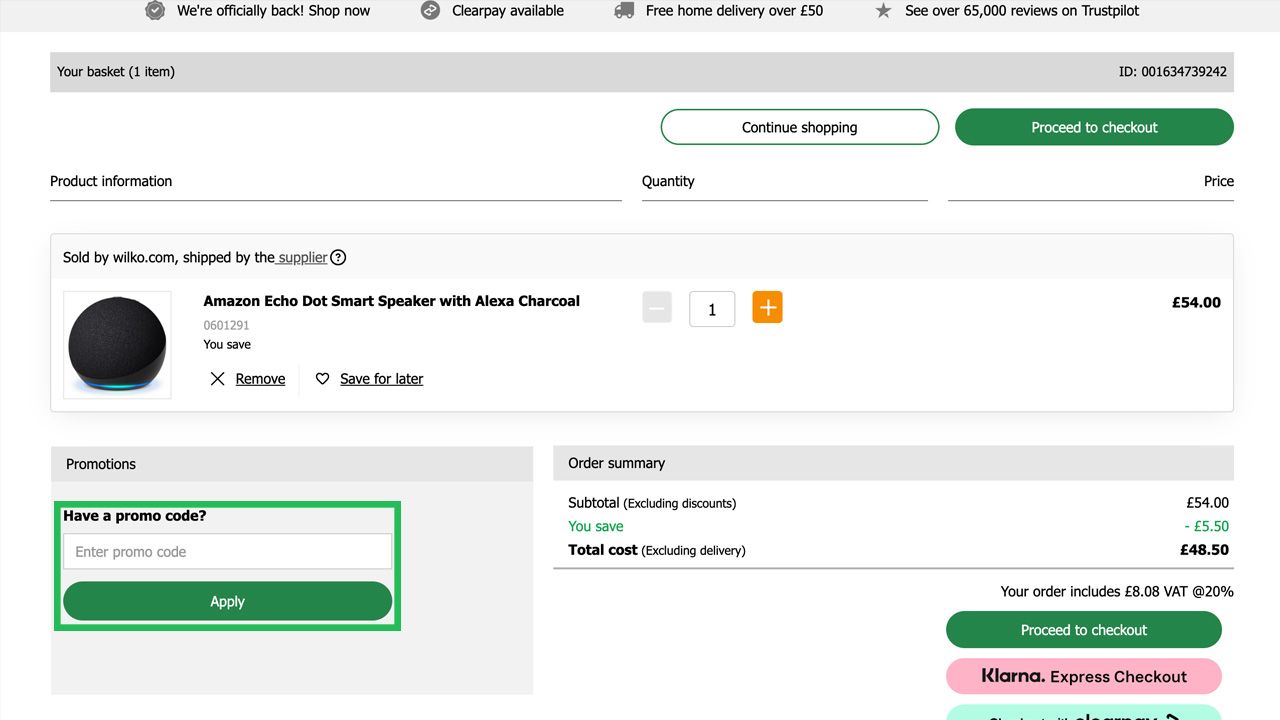Click the delivery truck icon
Image resolution: width=1280 pixels, height=720 pixels.
(624, 11)
